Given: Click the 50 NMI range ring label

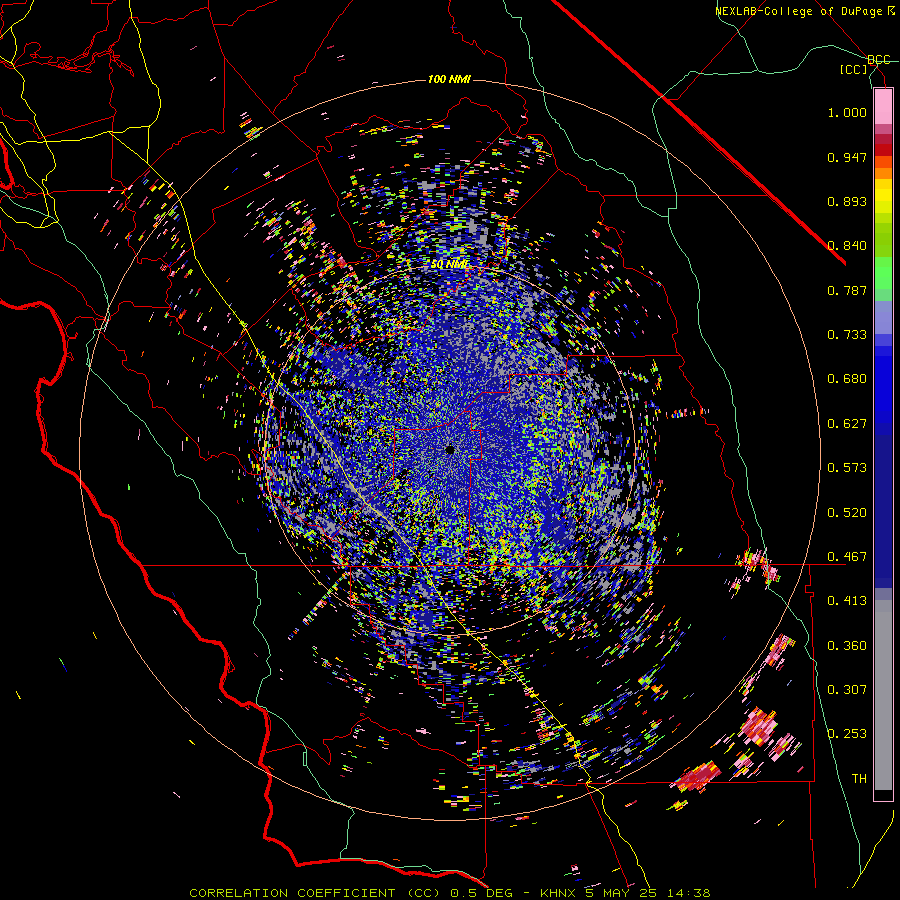Looking at the screenshot, I should coord(449,264).
